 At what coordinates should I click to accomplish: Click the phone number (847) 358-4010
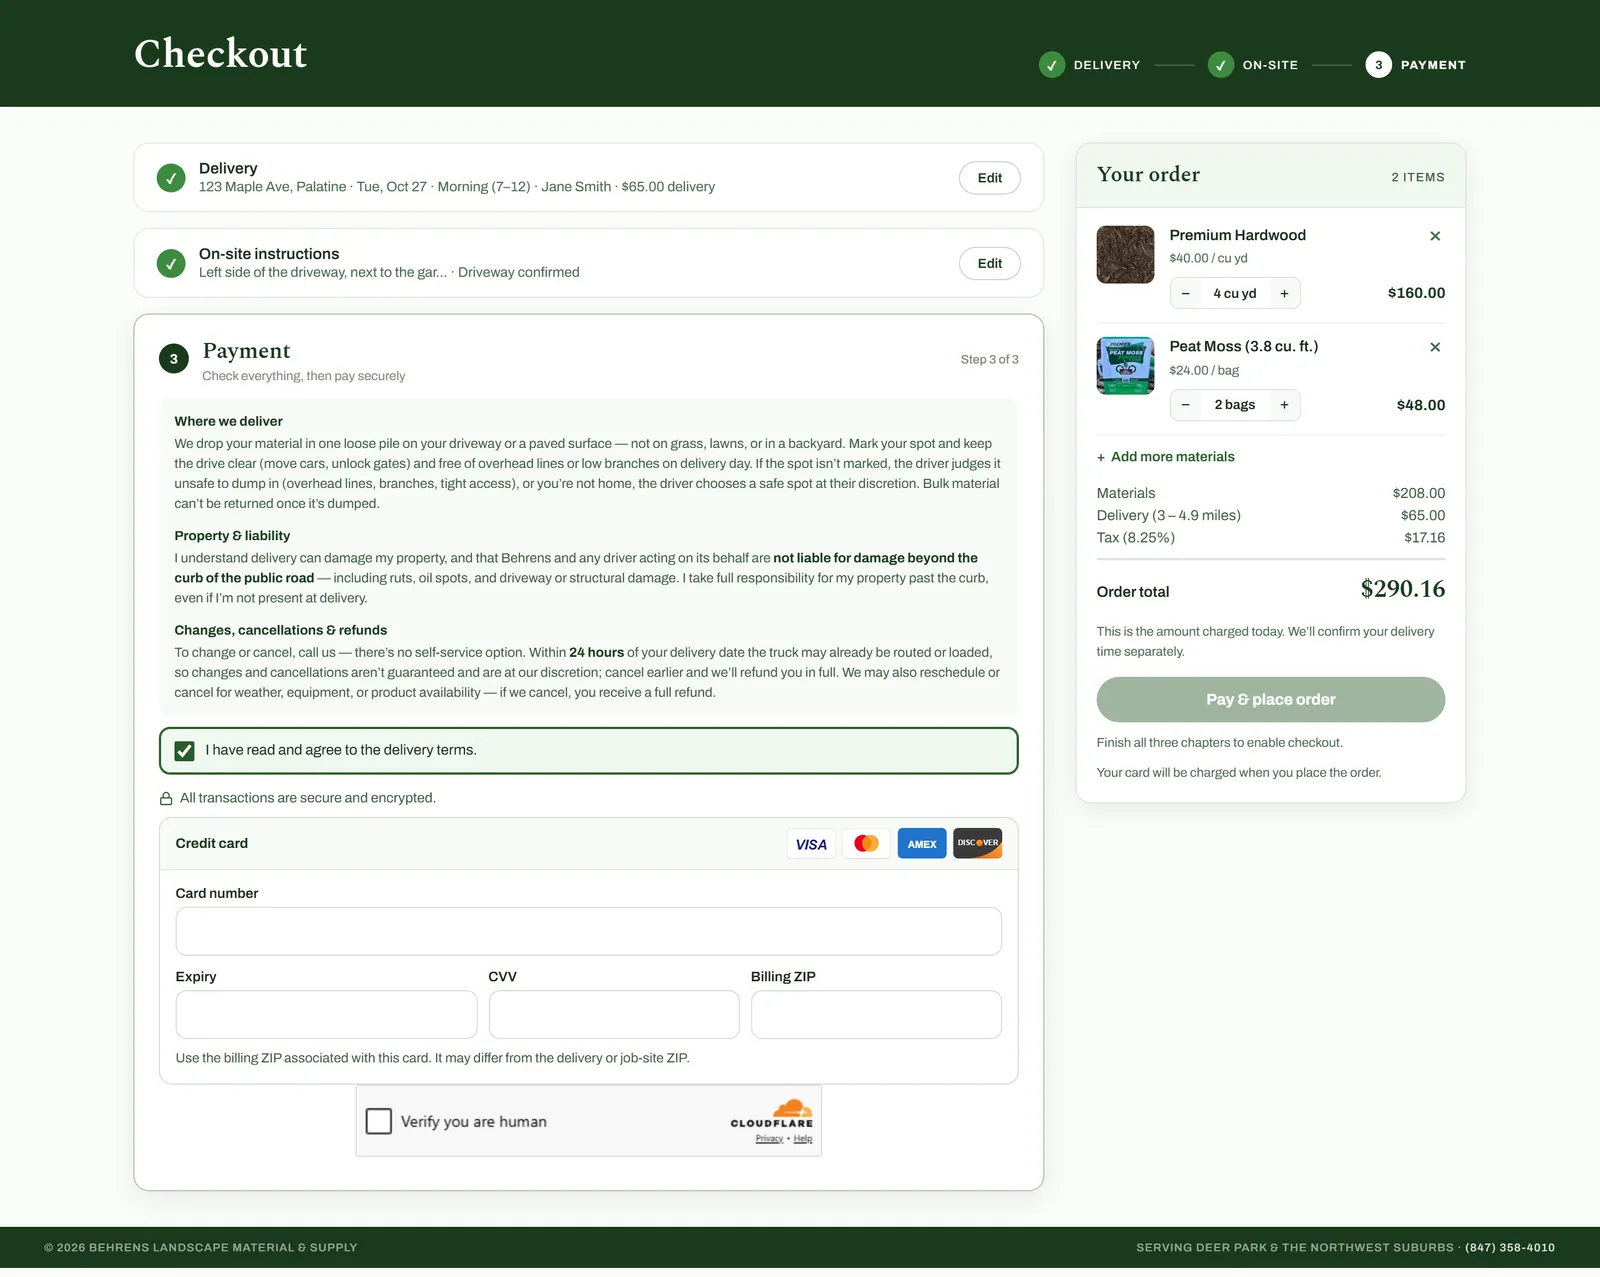(x=1510, y=1248)
